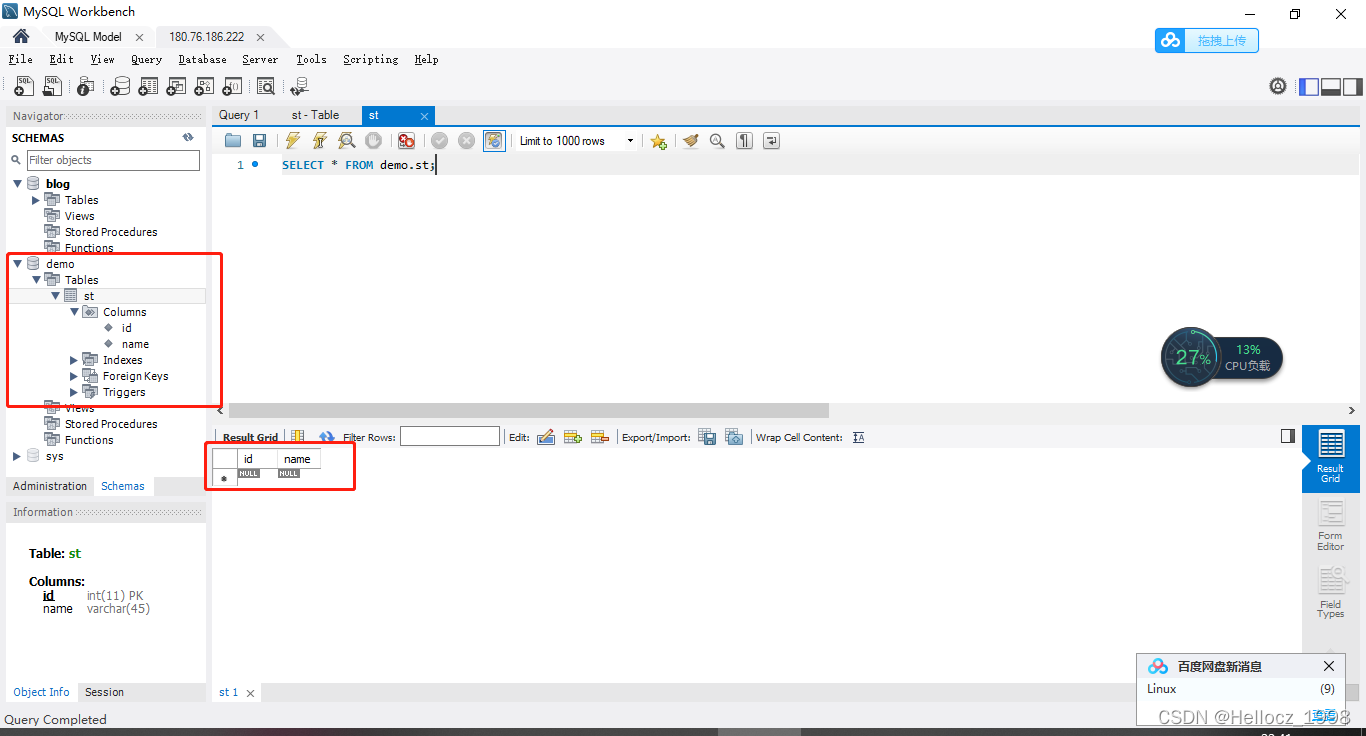The height and width of the screenshot is (736, 1366).
Task: Open the Field Types side button
Action: [x=1330, y=593]
